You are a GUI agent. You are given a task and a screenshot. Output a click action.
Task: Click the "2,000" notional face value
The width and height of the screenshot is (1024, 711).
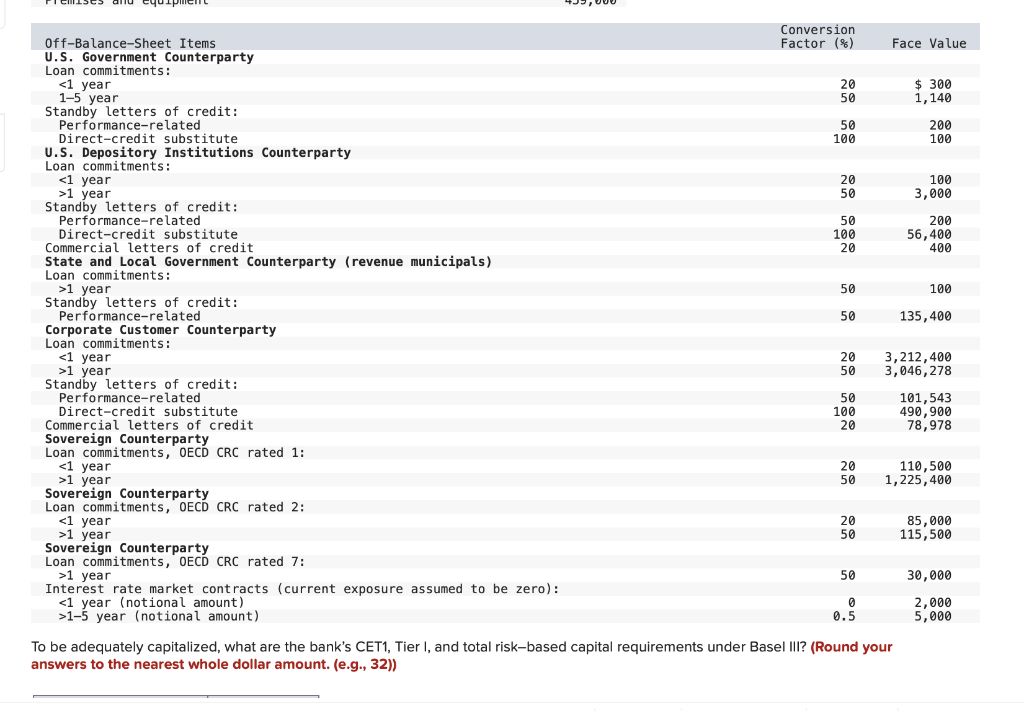(x=933, y=603)
